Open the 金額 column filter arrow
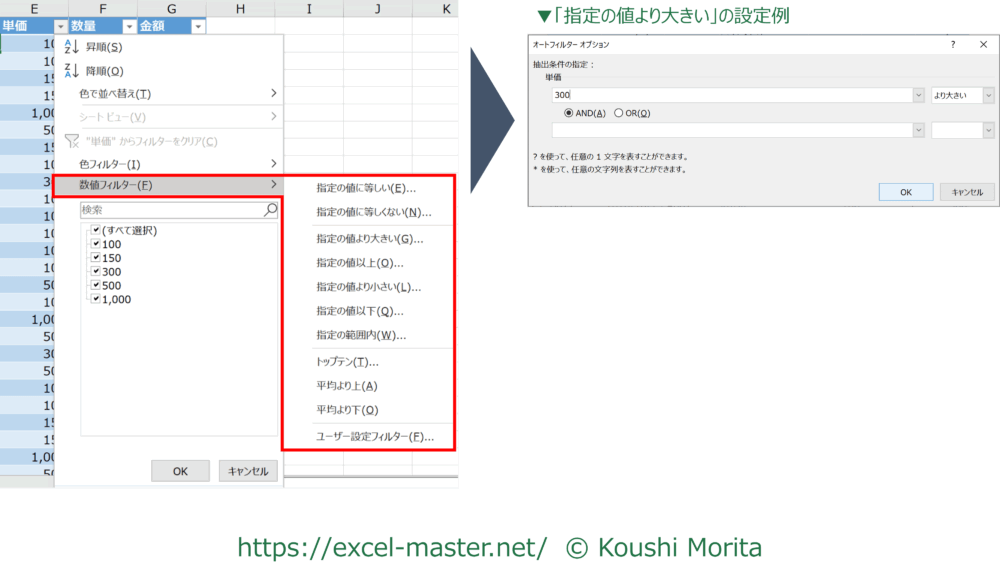Image resolution: width=1000 pixels, height=563 pixels. point(197,26)
